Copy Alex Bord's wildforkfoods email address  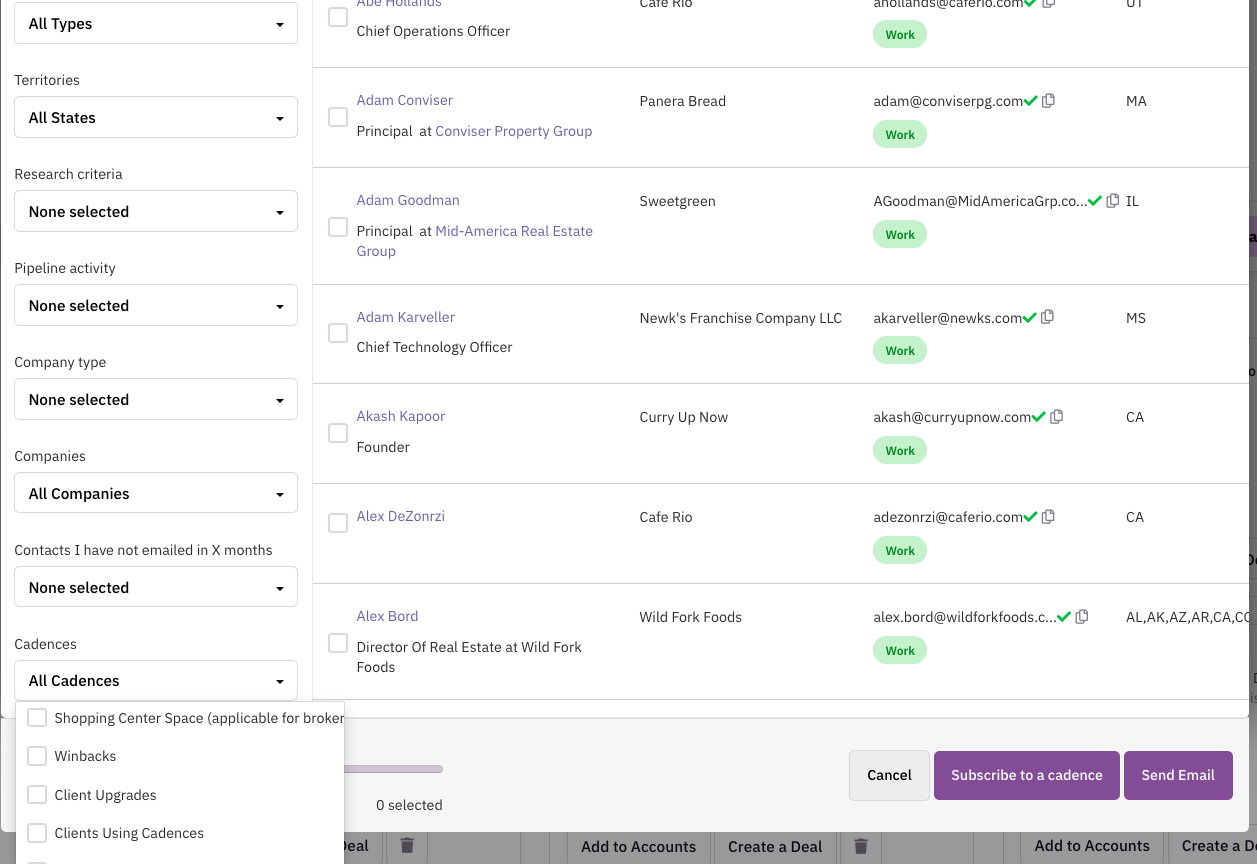point(1082,617)
